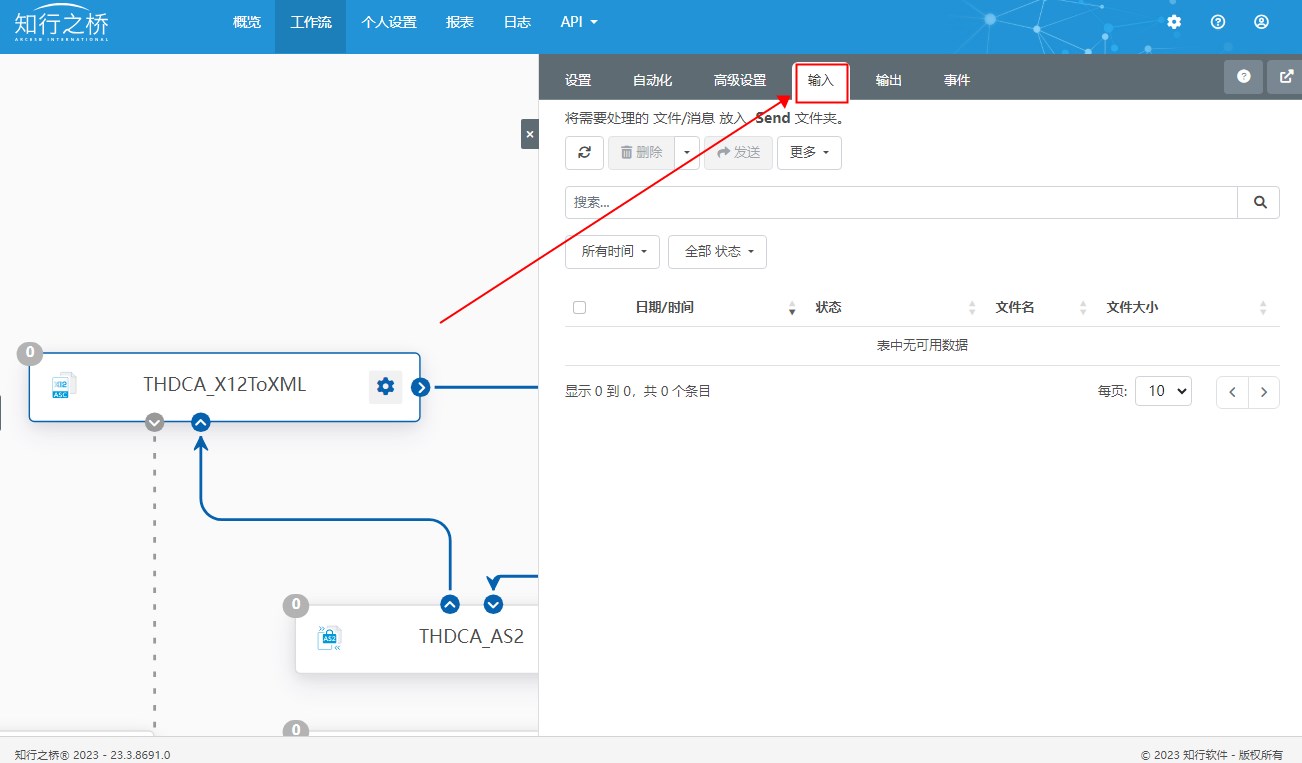Open global settings gear in header
1302x763 pixels.
tap(1174, 22)
